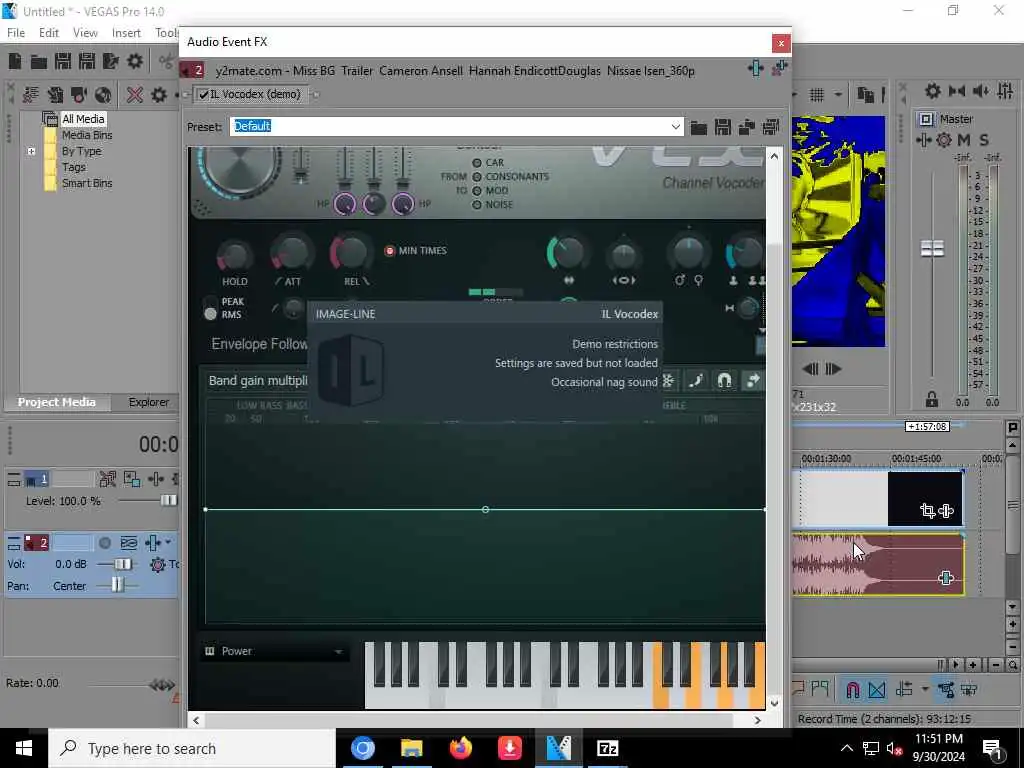Screen dimensions: 1024x768
Task: Click the Master volume fader handle
Action: point(932,248)
